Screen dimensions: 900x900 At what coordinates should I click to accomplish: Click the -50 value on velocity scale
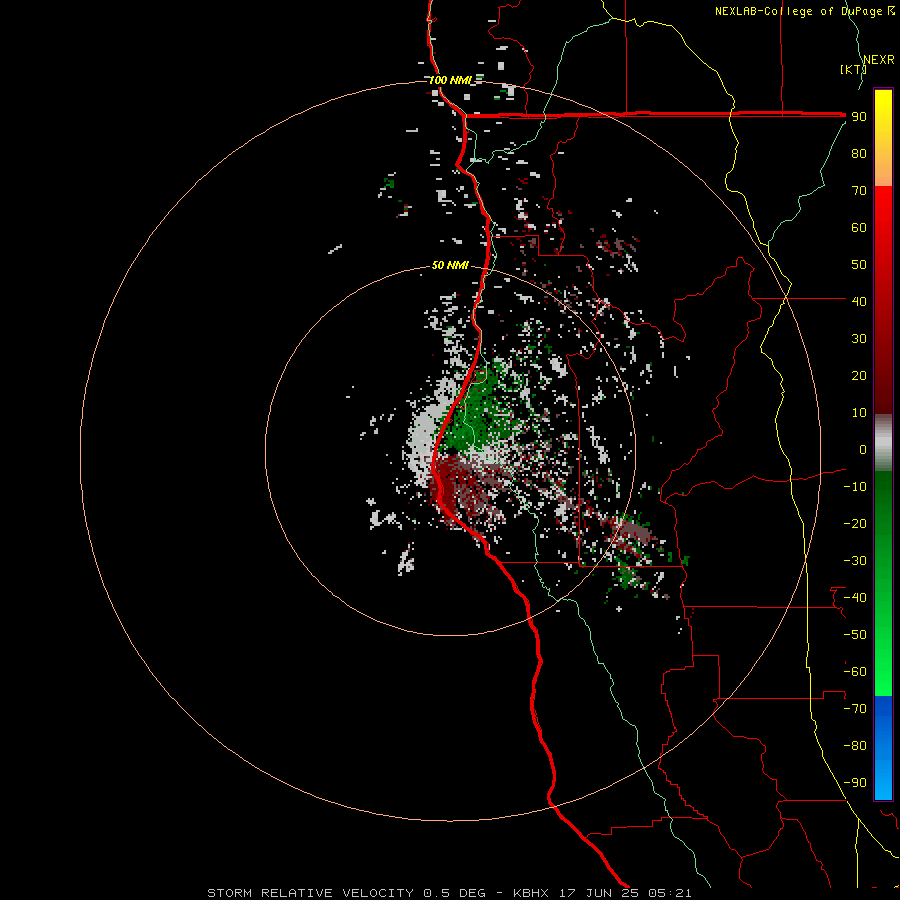pyautogui.click(x=855, y=635)
